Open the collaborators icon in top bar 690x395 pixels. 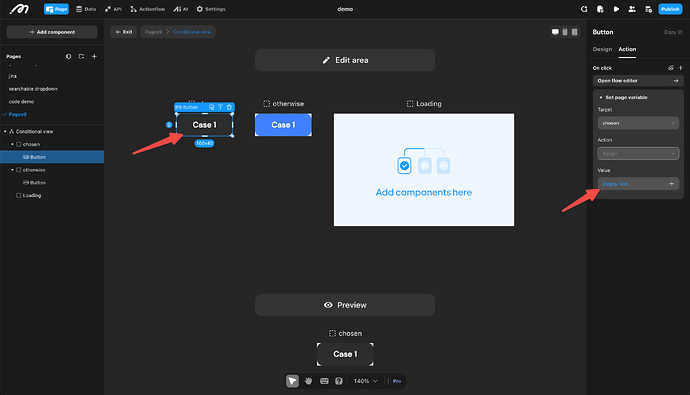tap(632, 9)
